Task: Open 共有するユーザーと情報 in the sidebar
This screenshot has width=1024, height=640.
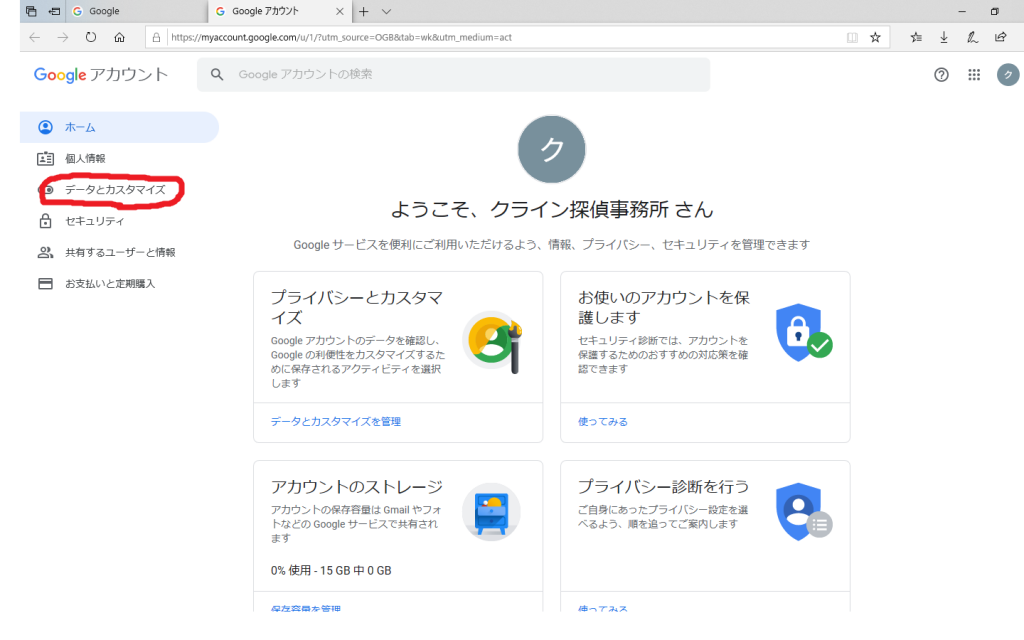Action: click(x=119, y=253)
